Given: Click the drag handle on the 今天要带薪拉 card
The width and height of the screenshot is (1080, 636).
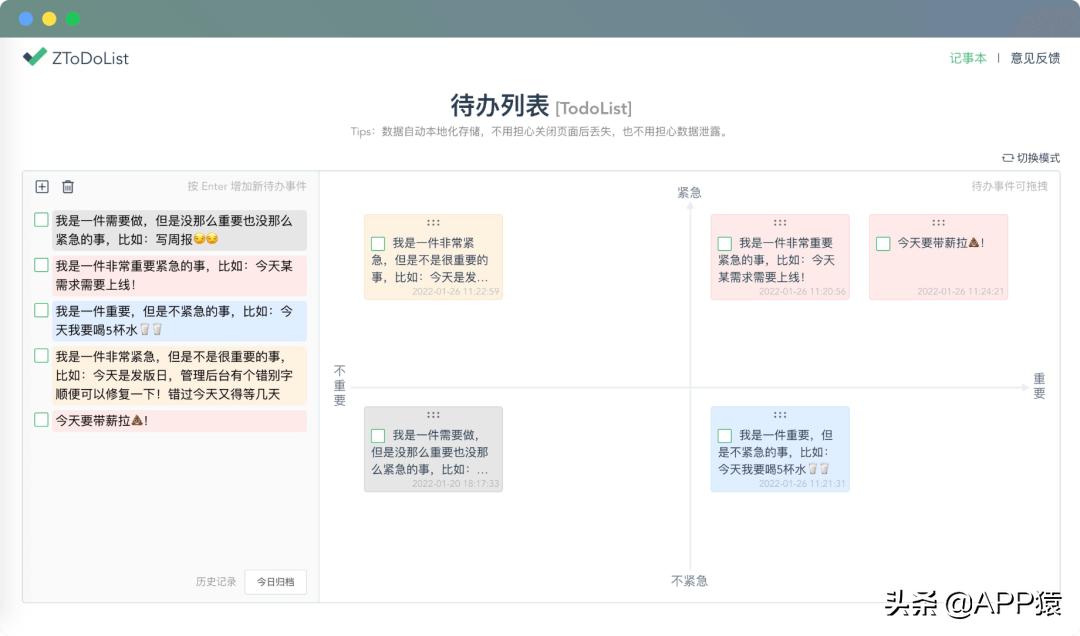Looking at the screenshot, I should click(938, 223).
